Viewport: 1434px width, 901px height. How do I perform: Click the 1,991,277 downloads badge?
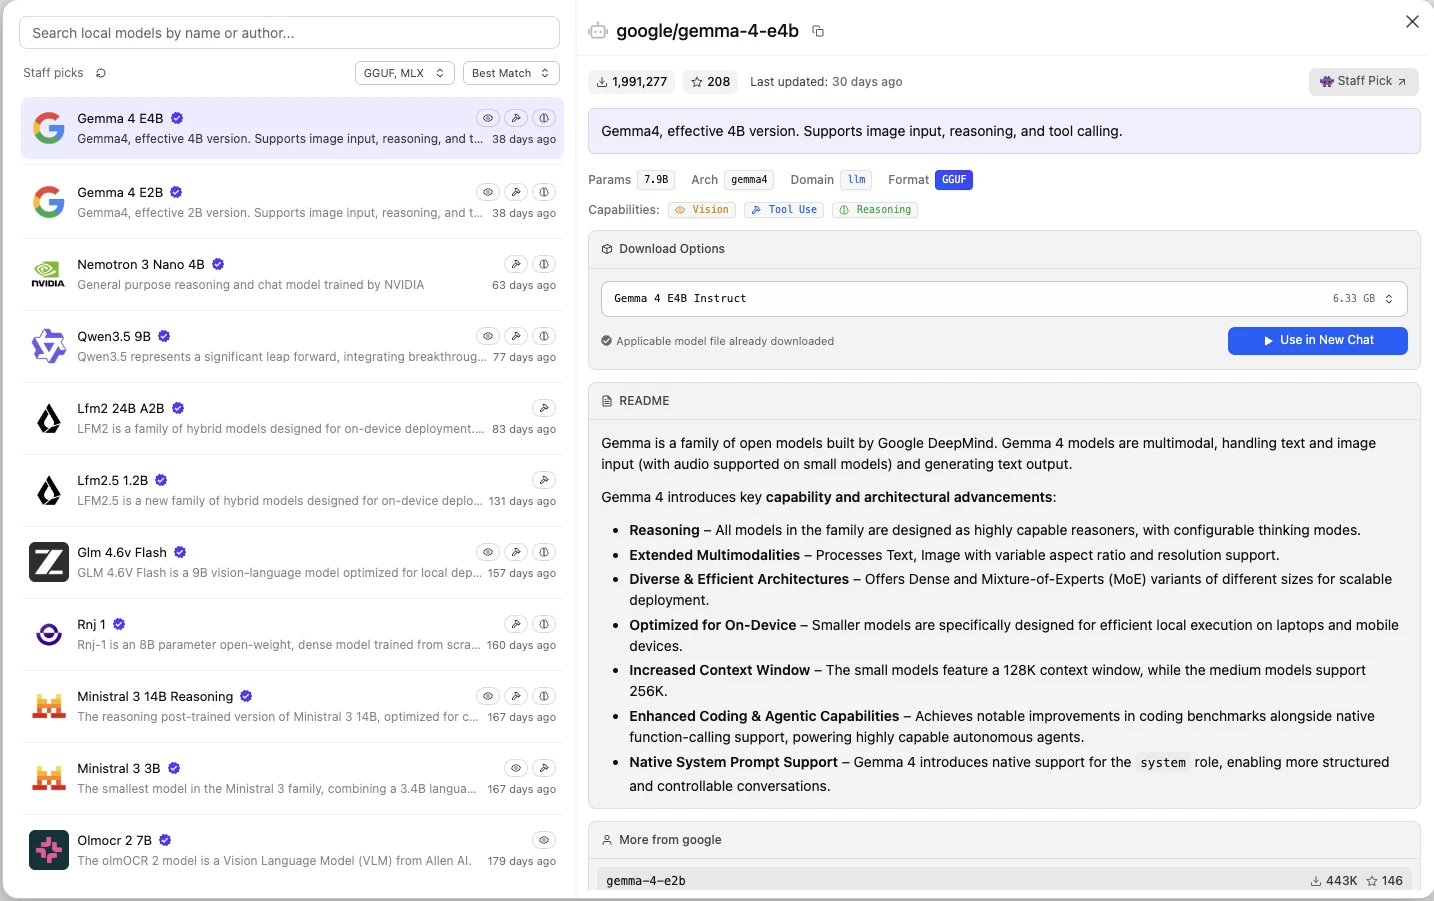tap(632, 82)
